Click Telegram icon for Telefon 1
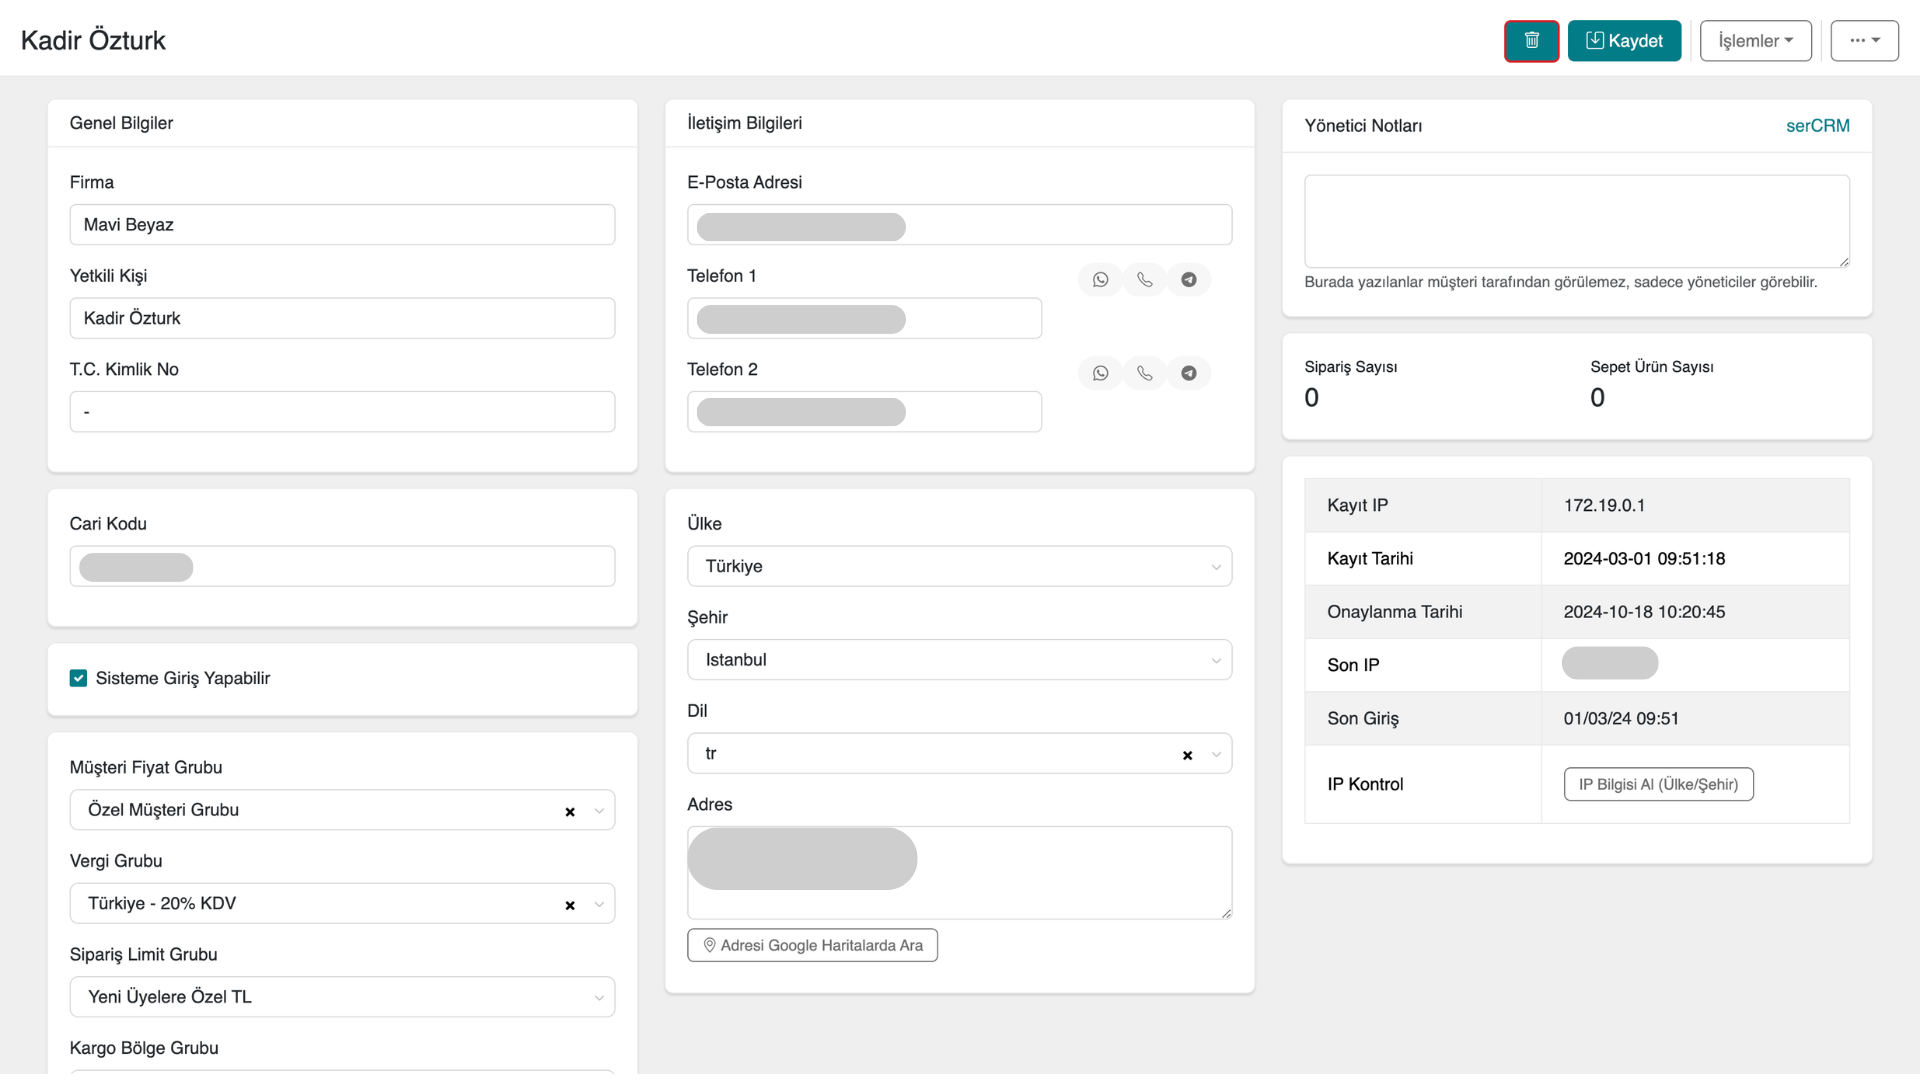Screen dimensions: 1920x1080 (1188, 280)
